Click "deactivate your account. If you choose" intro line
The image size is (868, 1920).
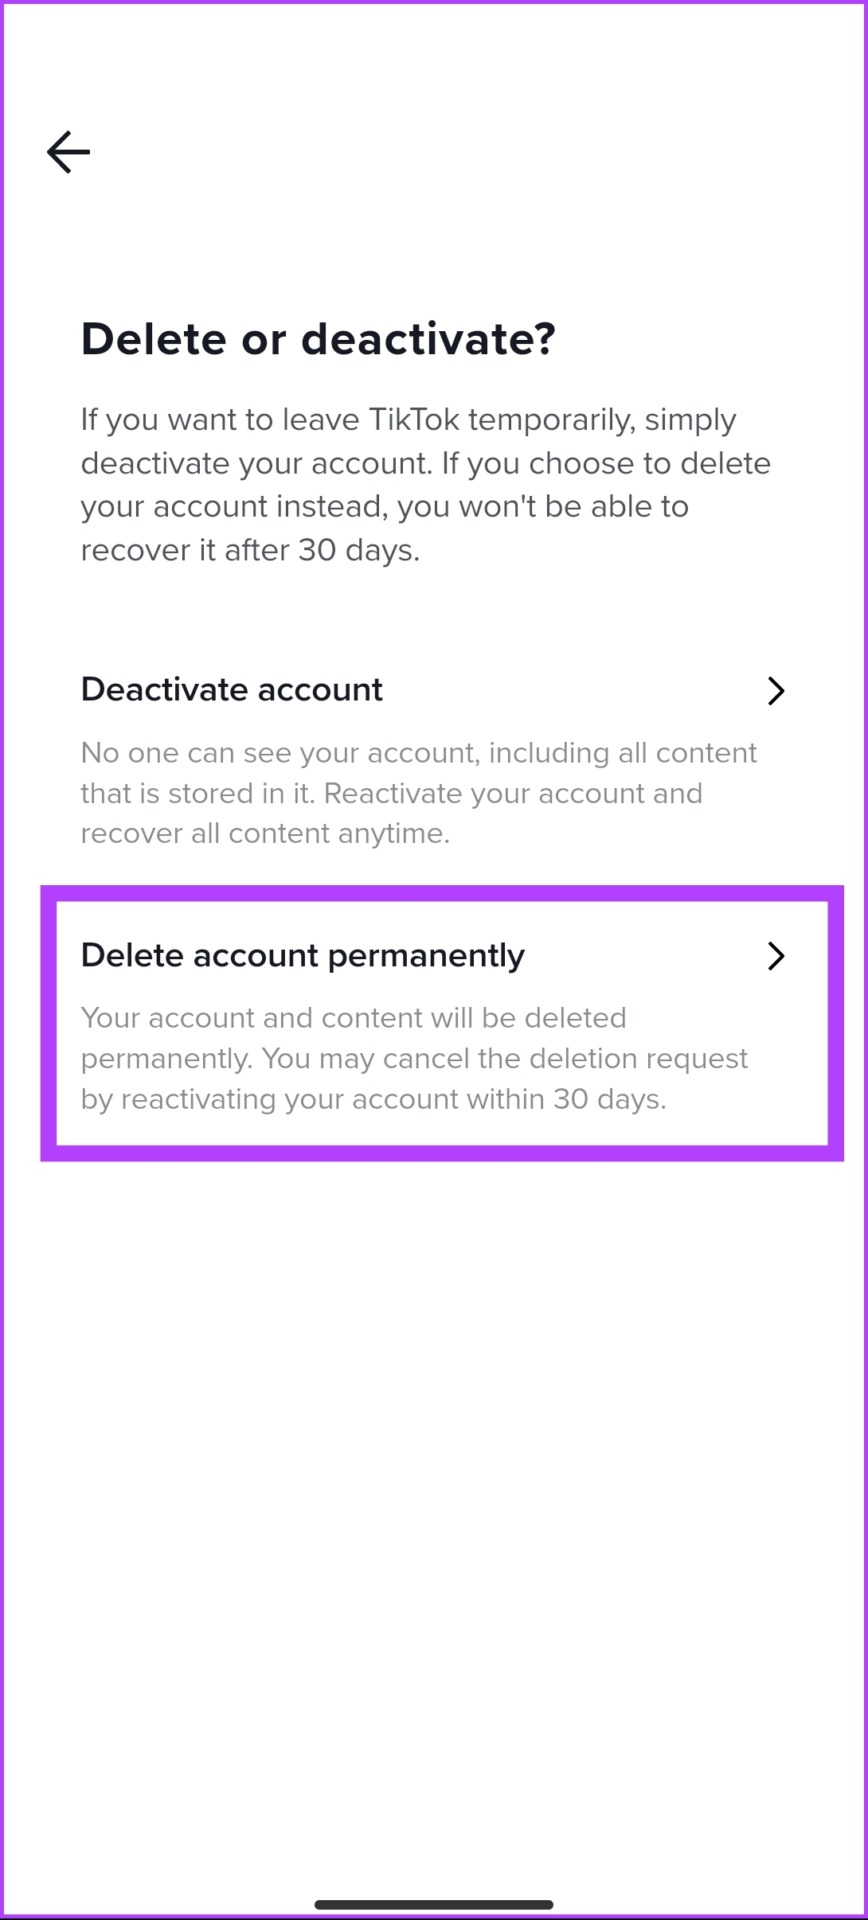coord(426,463)
